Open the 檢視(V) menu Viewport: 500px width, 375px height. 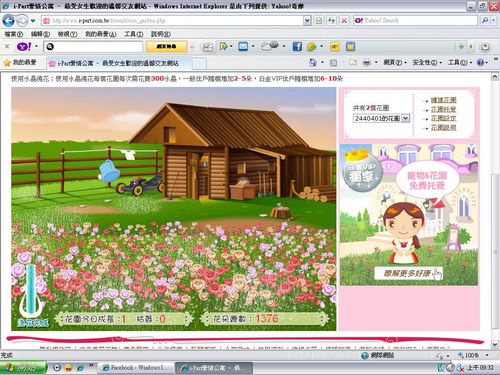[67, 34]
